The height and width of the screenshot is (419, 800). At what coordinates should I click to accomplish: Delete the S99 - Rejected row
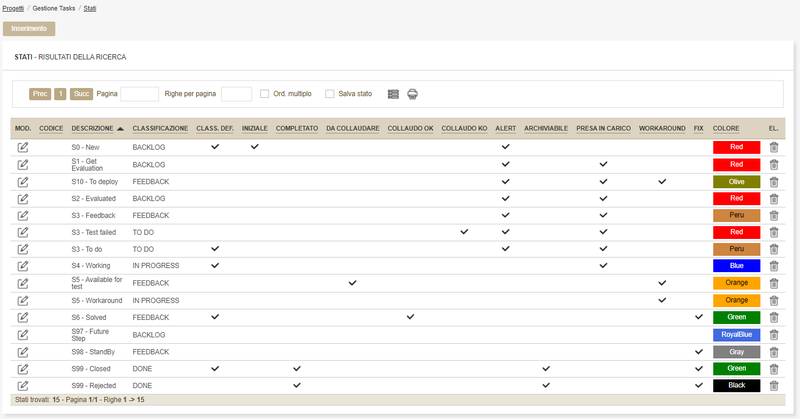pyautogui.click(x=773, y=385)
